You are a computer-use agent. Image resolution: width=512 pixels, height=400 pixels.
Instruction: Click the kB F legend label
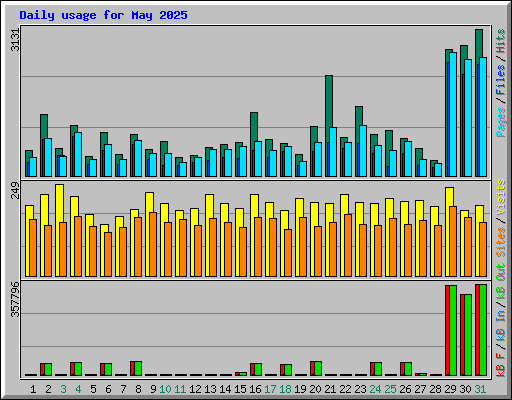[x=500, y=365]
